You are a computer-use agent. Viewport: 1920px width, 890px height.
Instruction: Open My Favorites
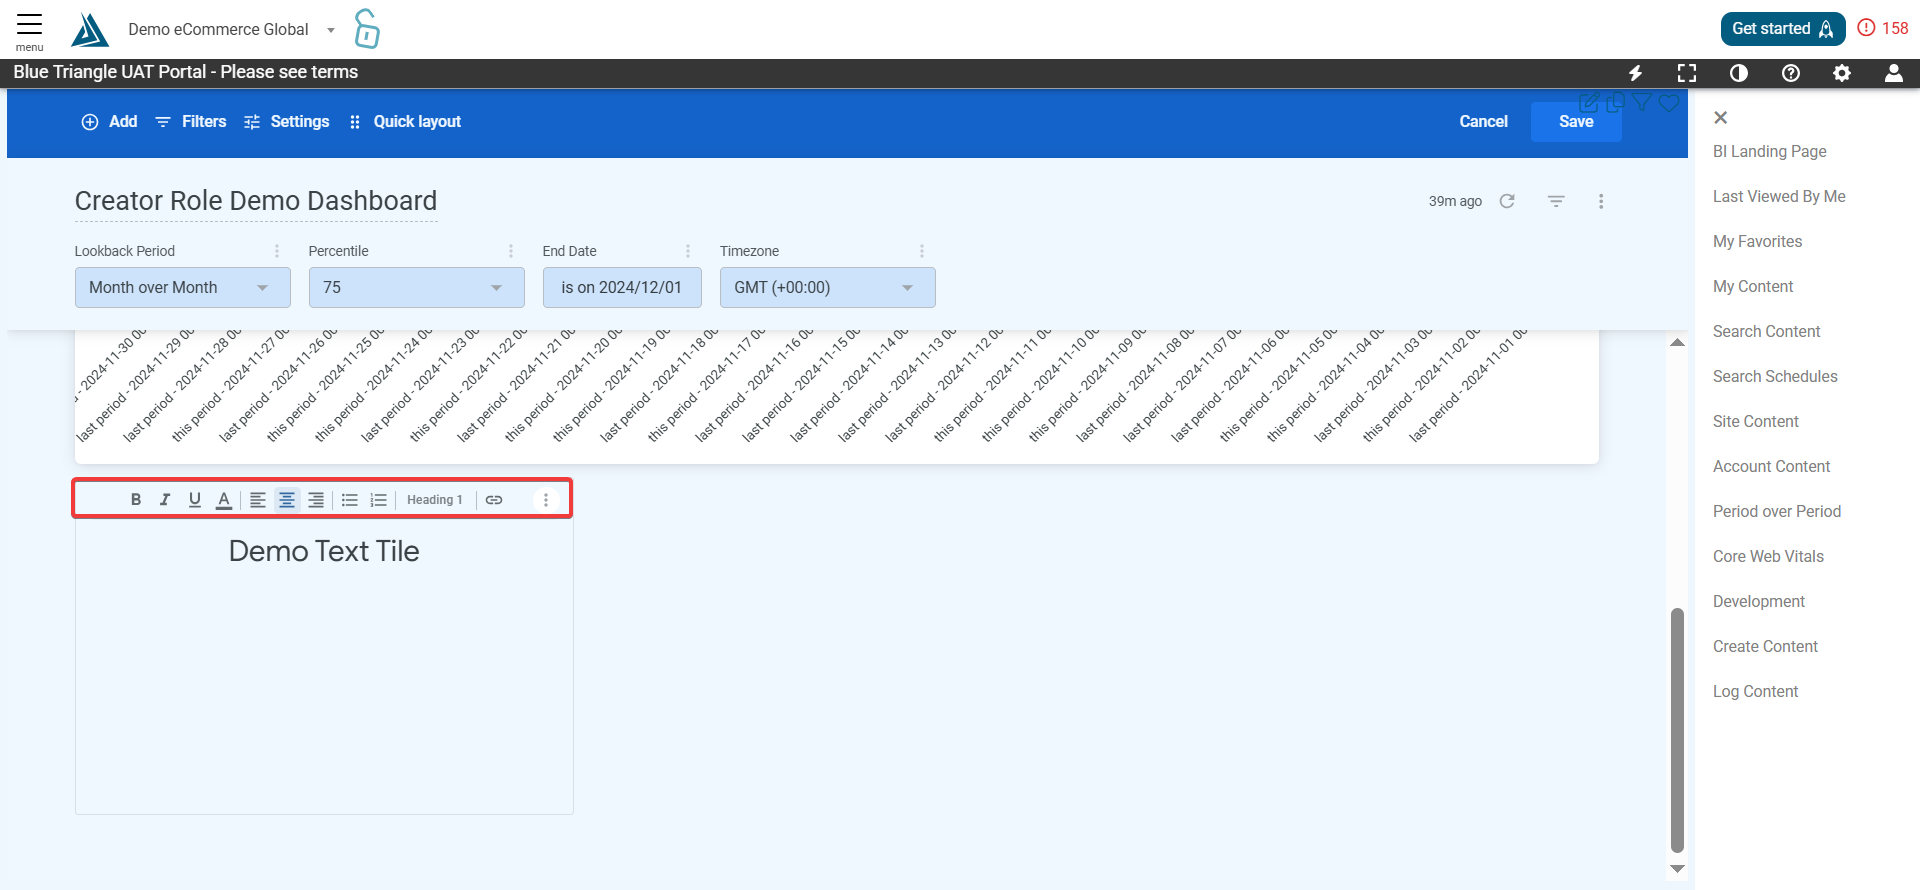(1758, 242)
